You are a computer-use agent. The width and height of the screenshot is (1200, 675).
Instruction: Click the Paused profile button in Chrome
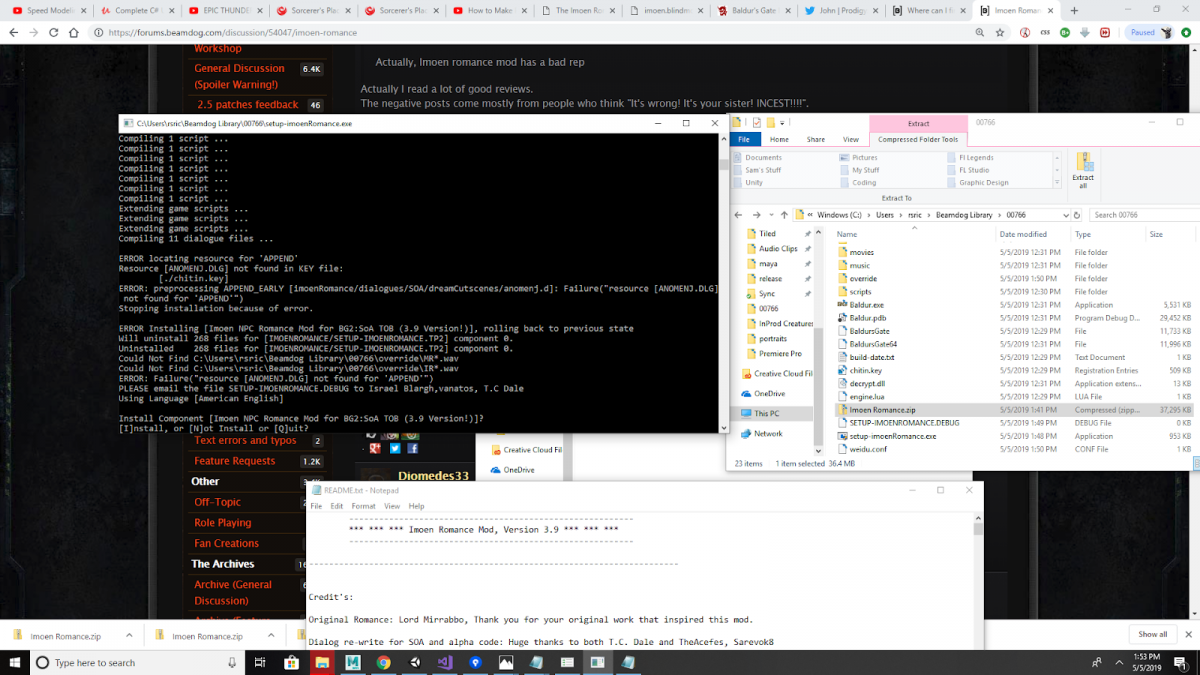[x=1150, y=32]
